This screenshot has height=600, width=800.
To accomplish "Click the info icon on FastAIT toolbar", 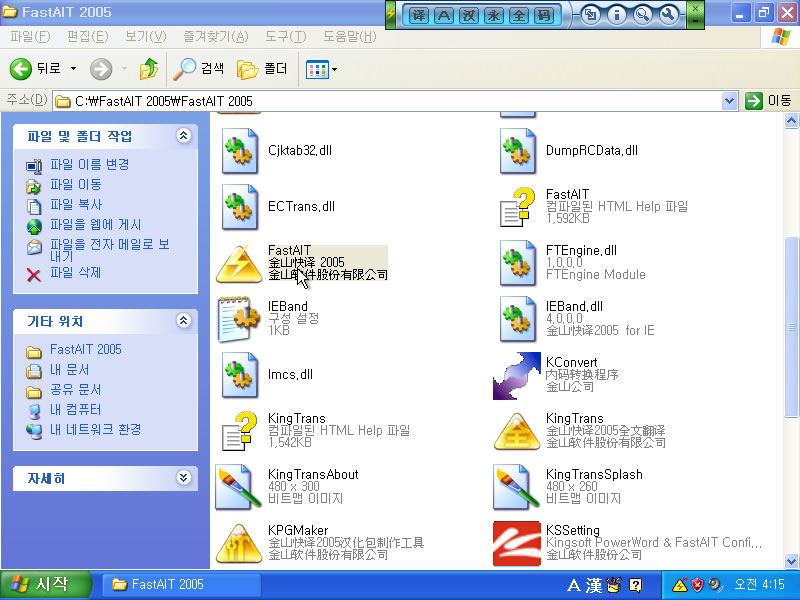I will click(617, 15).
